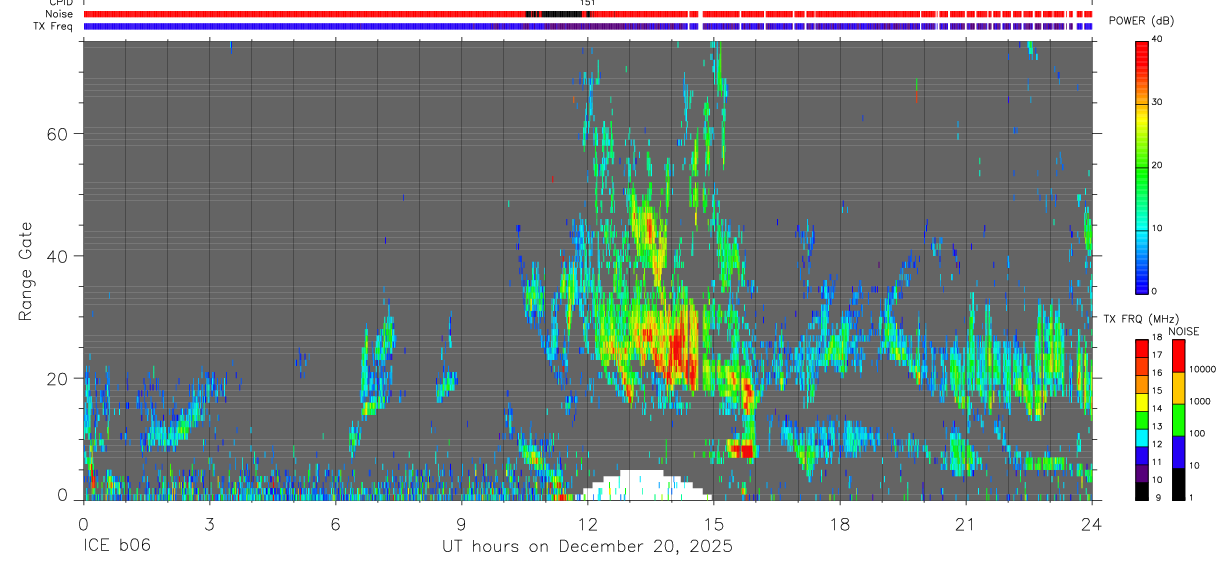The height and width of the screenshot is (567, 1228).
Task: Click the "17" MHz label on the TX frequency scale
Action: coord(1158,355)
